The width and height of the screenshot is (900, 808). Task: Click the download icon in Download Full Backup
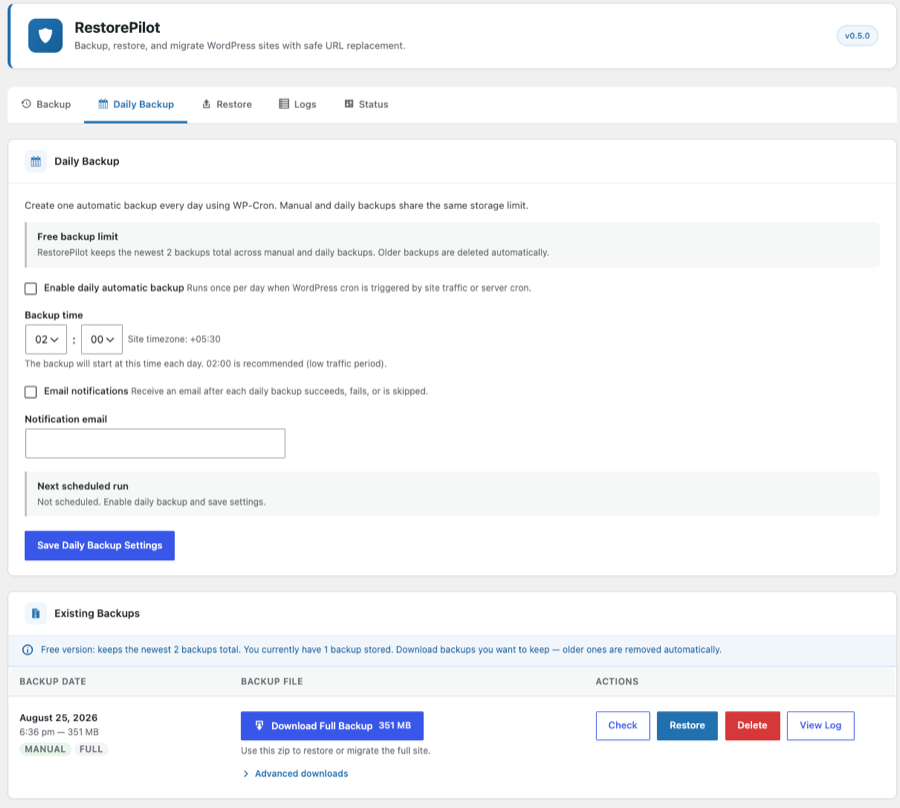pyautogui.click(x=259, y=725)
